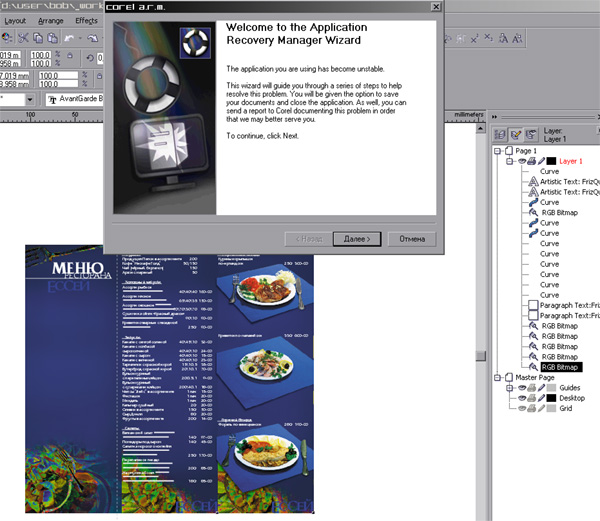The width and height of the screenshot is (600, 521).
Task: Click the Undo arrow icon
Action: click(69, 38)
